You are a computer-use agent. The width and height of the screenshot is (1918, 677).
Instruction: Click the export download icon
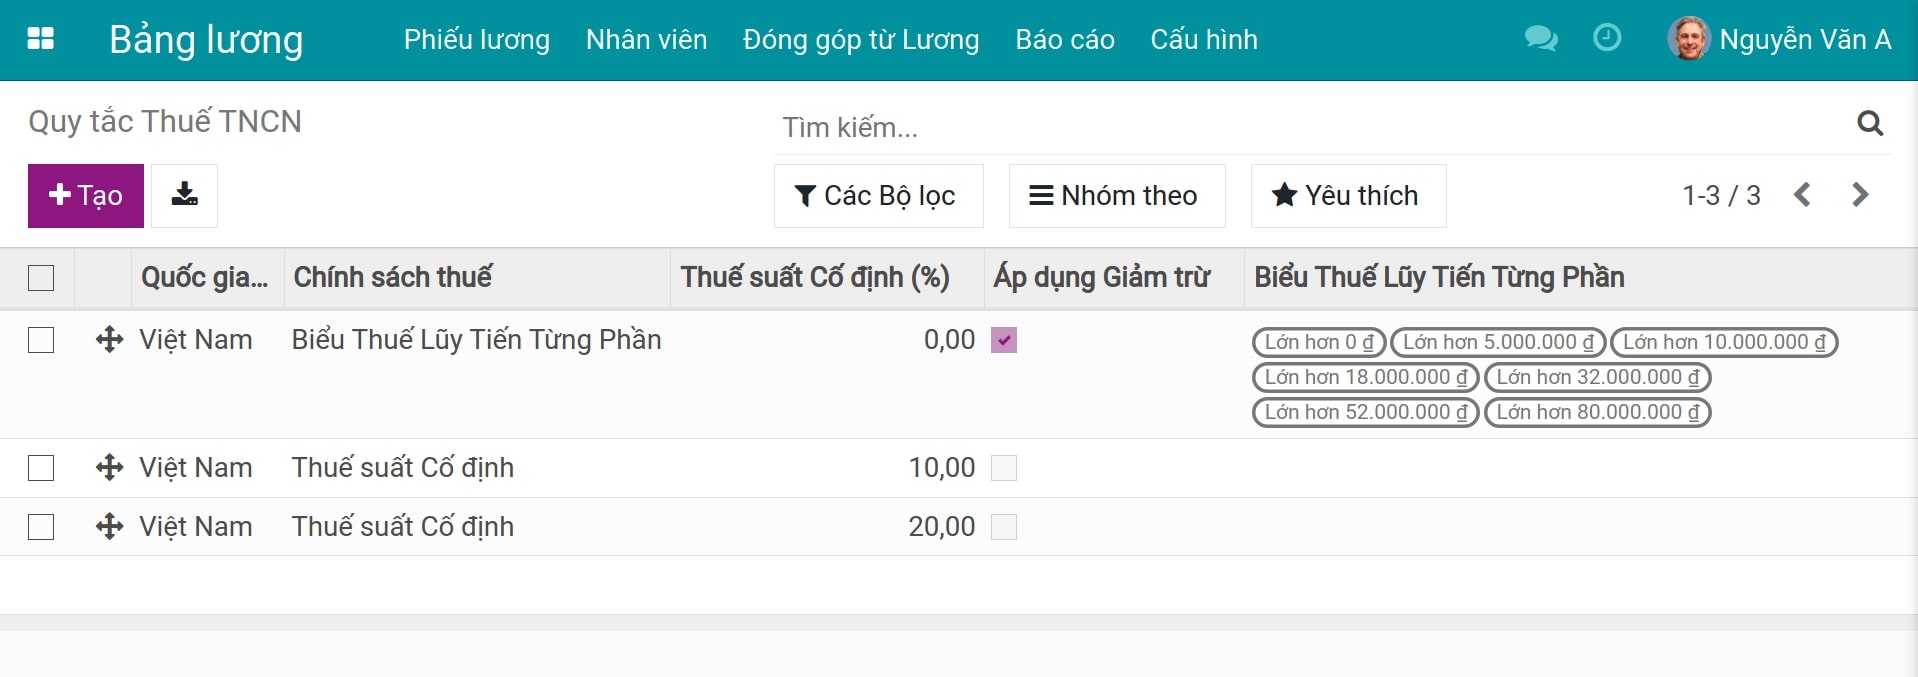[x=184, y=195]
